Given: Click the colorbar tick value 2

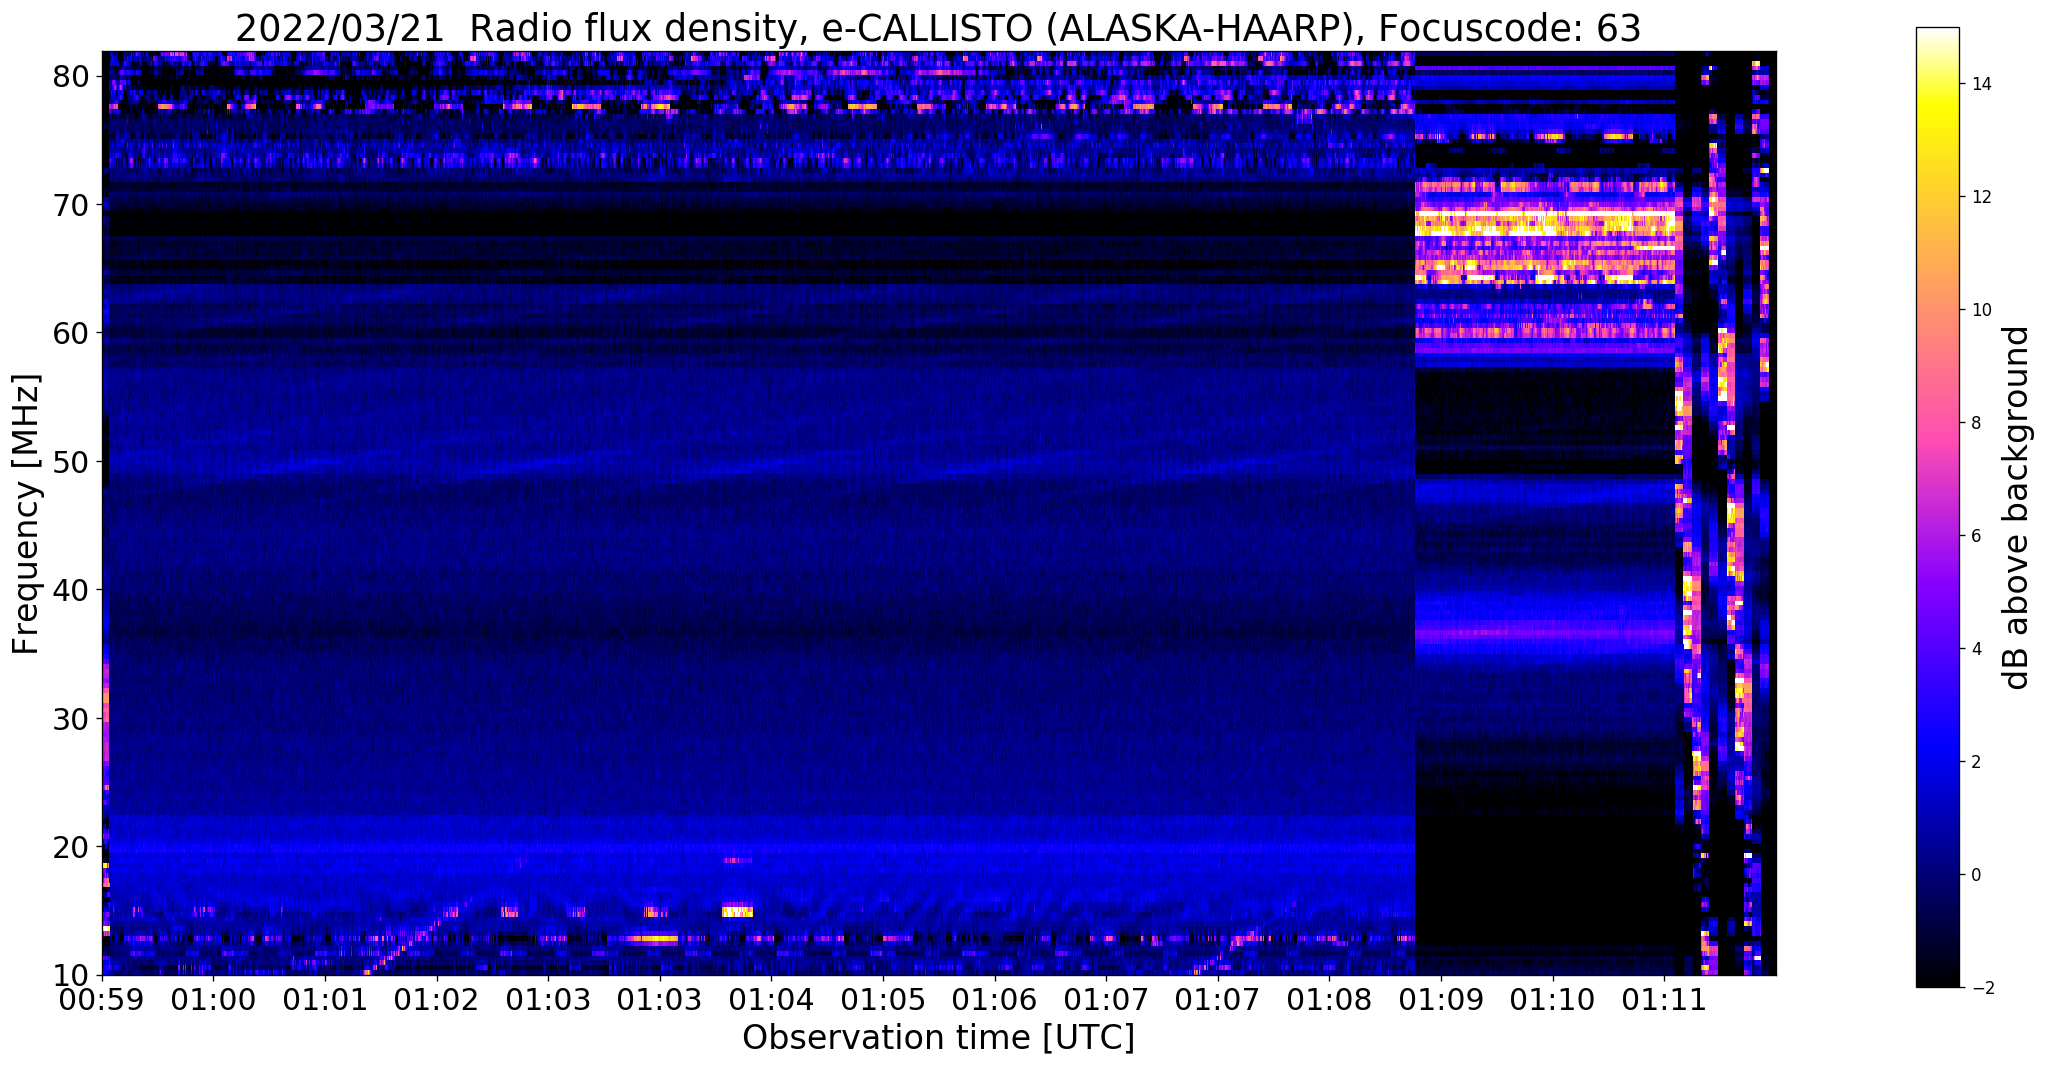Looking at the screenshot, I should coord(1975,762).
